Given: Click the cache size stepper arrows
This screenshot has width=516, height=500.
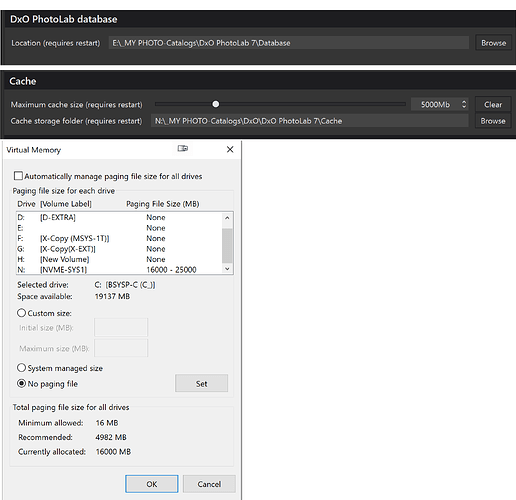Looking at the screenshot, I should tap(464, 104).
